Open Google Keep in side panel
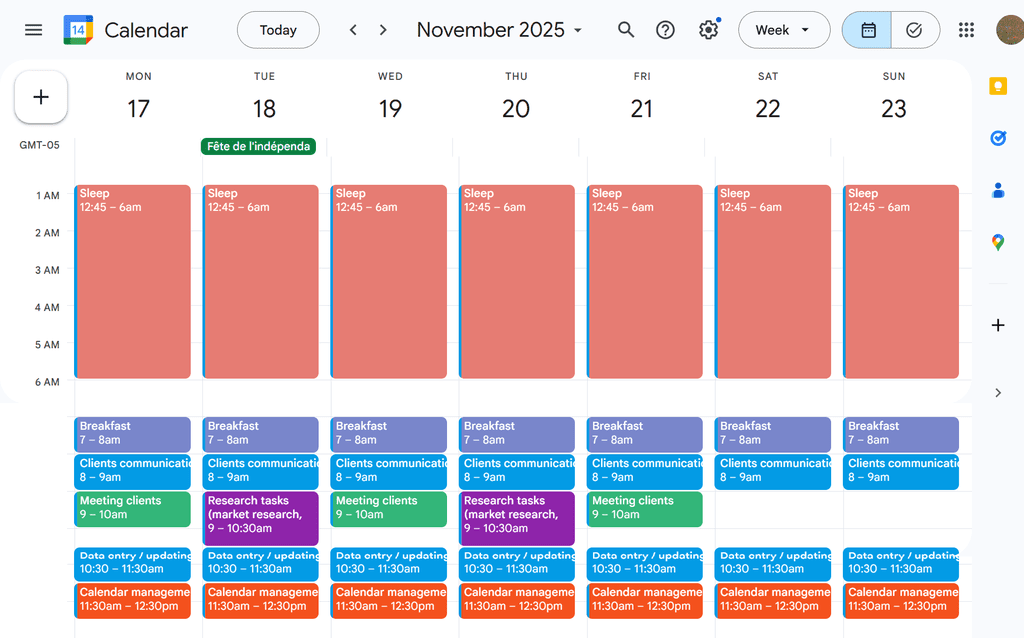This screenshot has width=1024, height=638. click(x=997, y=86)
